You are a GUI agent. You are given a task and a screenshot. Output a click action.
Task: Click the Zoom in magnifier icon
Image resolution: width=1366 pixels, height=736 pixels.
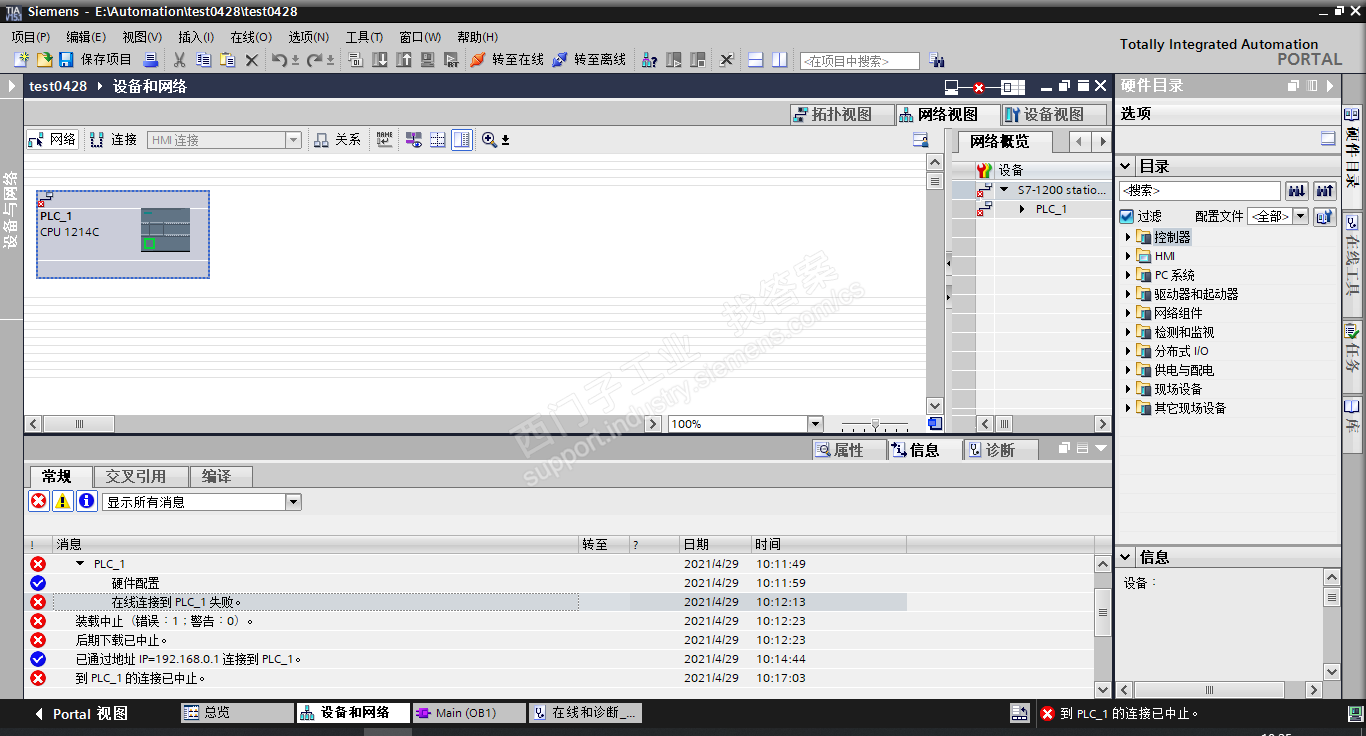(489, 140)
